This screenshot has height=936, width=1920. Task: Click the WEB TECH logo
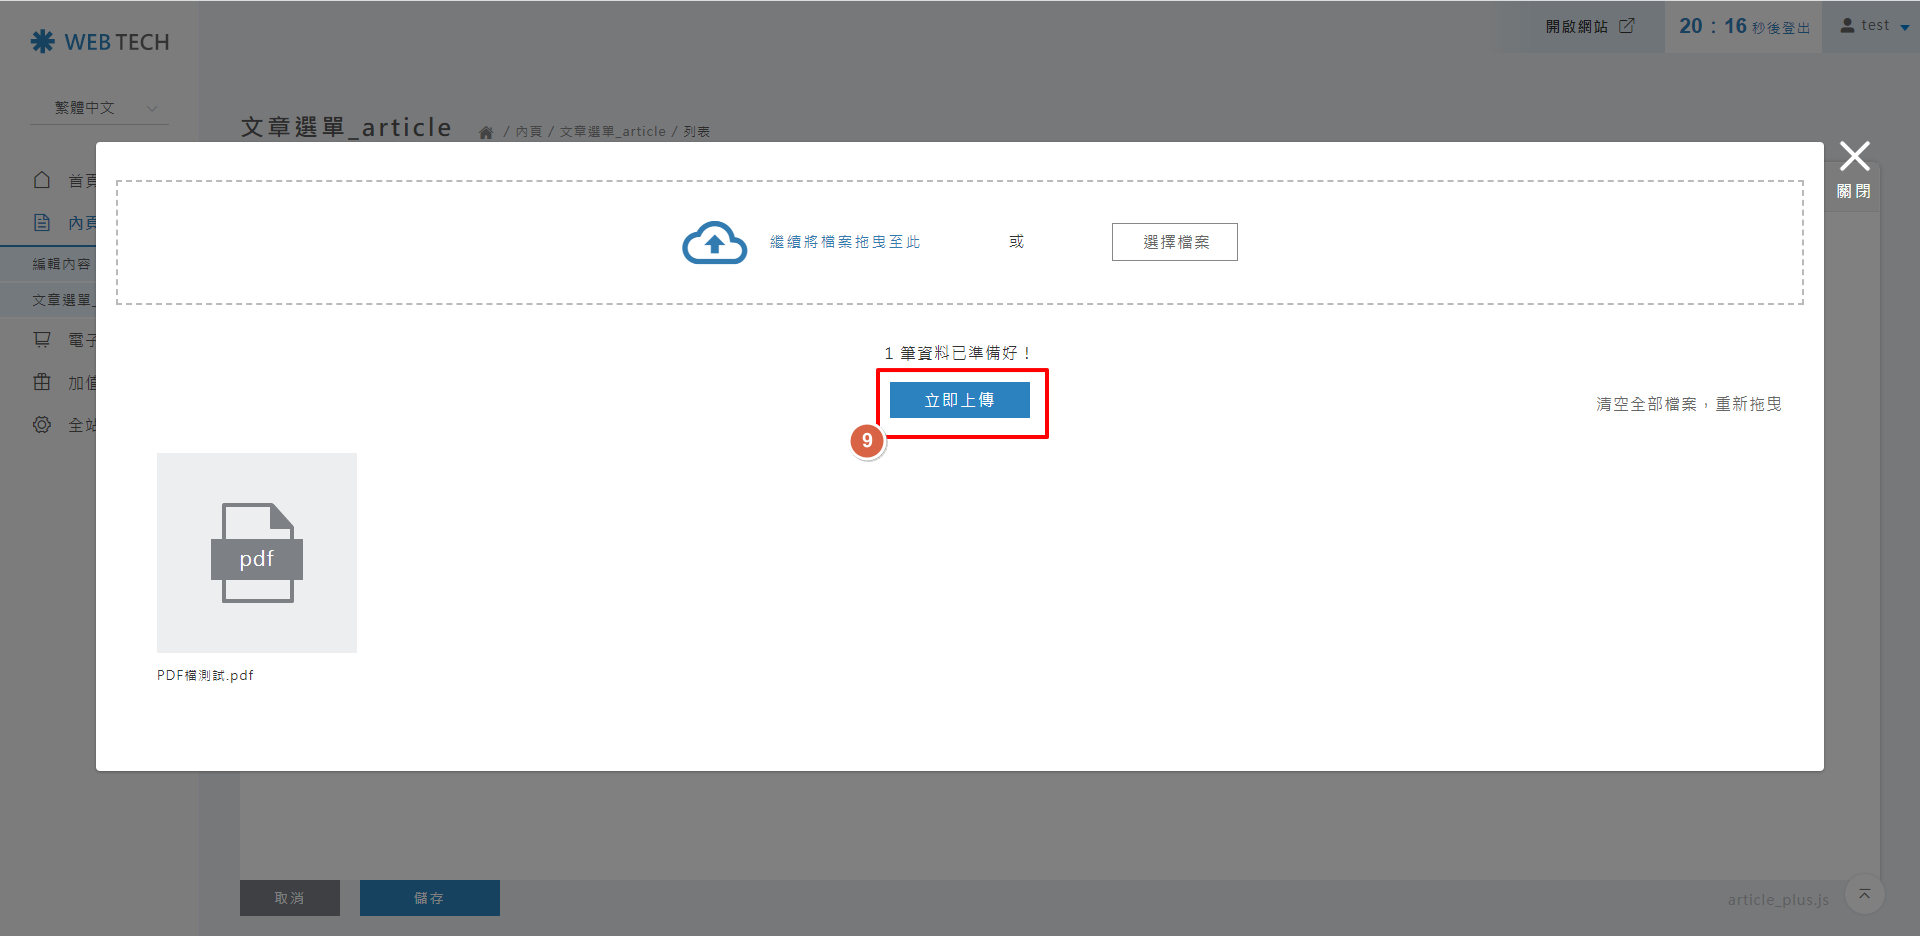pos(100,42)
